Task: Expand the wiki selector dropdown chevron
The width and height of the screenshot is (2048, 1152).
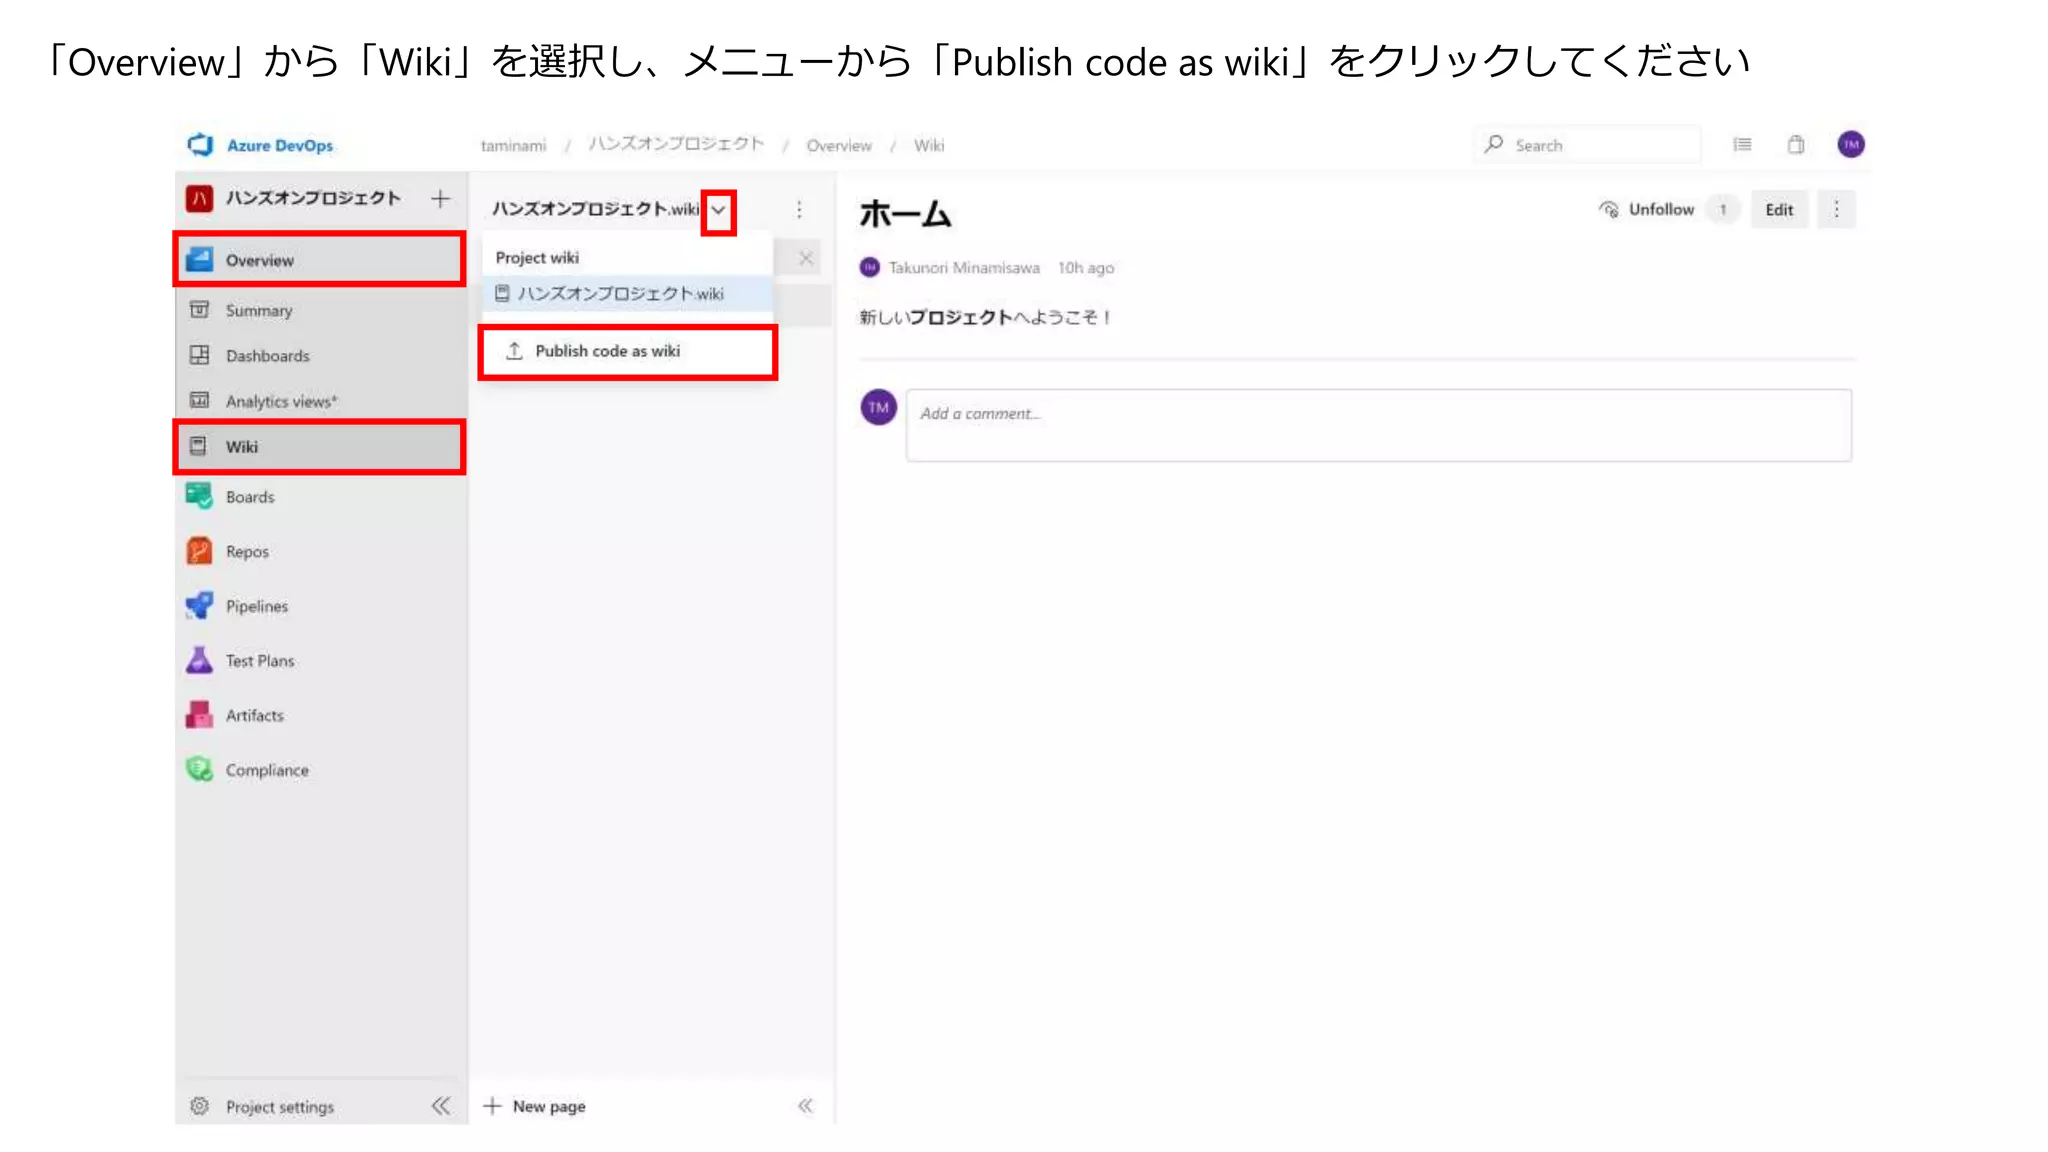Action: click(x=718, y=210)
